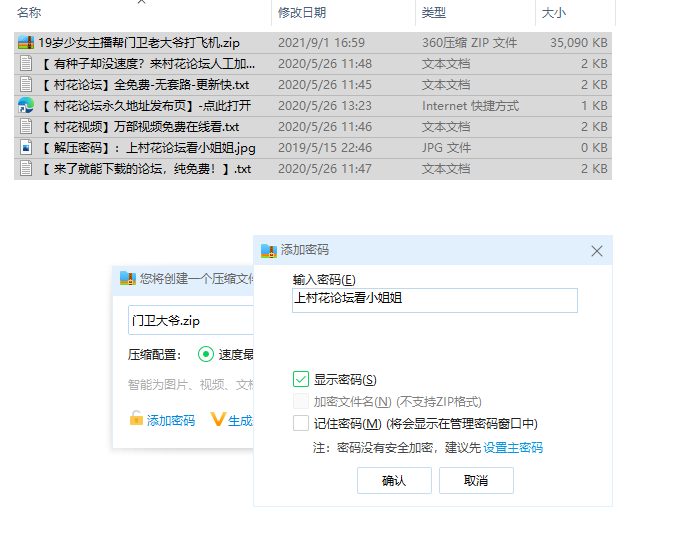The height and width of the screenshot is (537, 692).
Task: Toggle sort arrow above the 名称 column
Action: click(x=140, y=2)
